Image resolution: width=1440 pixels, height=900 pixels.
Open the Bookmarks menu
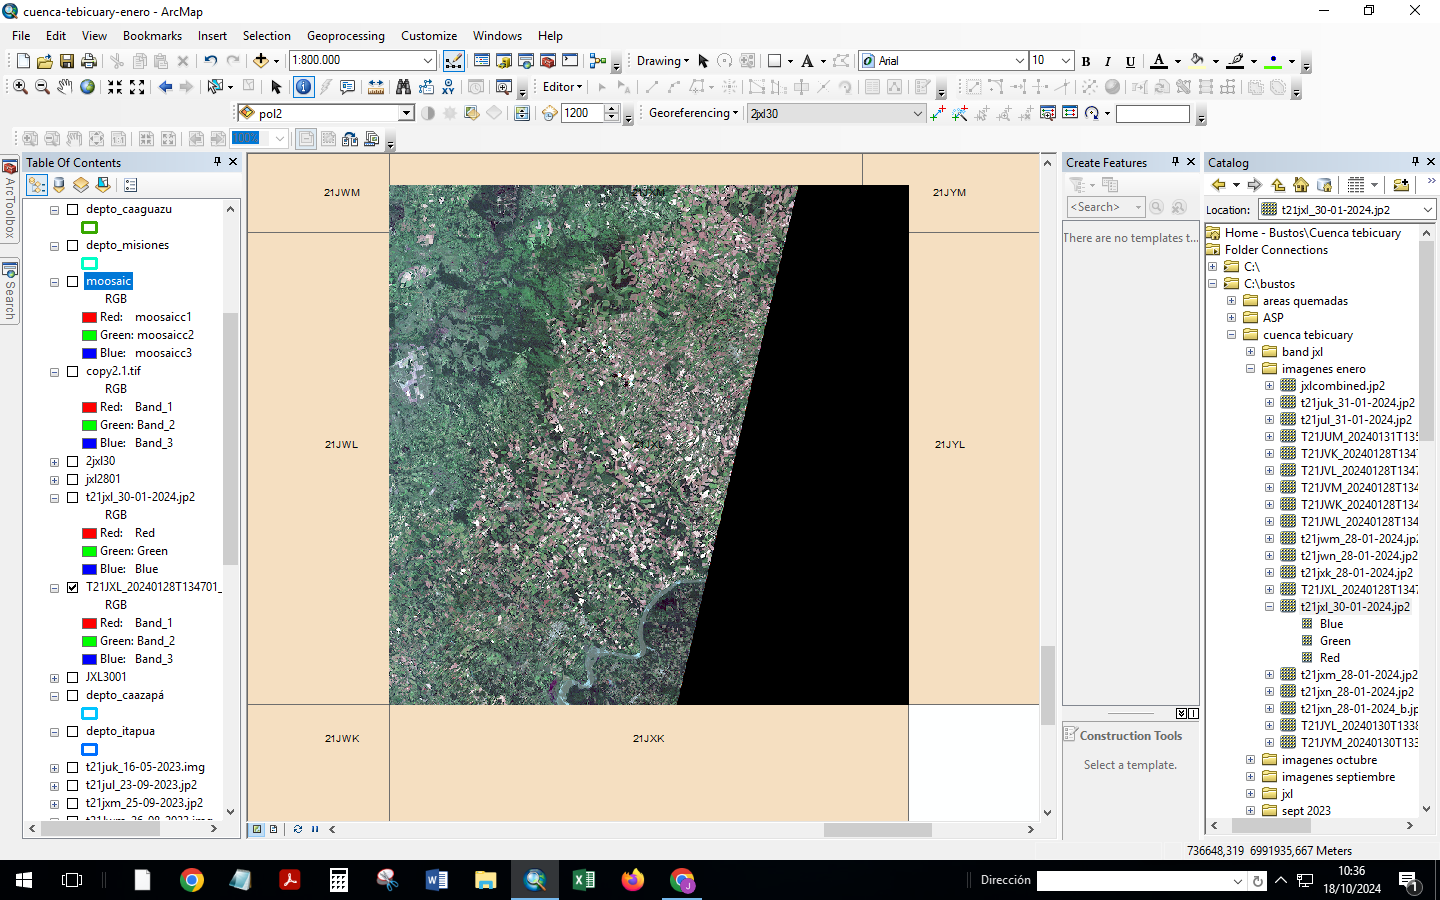point(152,36)
